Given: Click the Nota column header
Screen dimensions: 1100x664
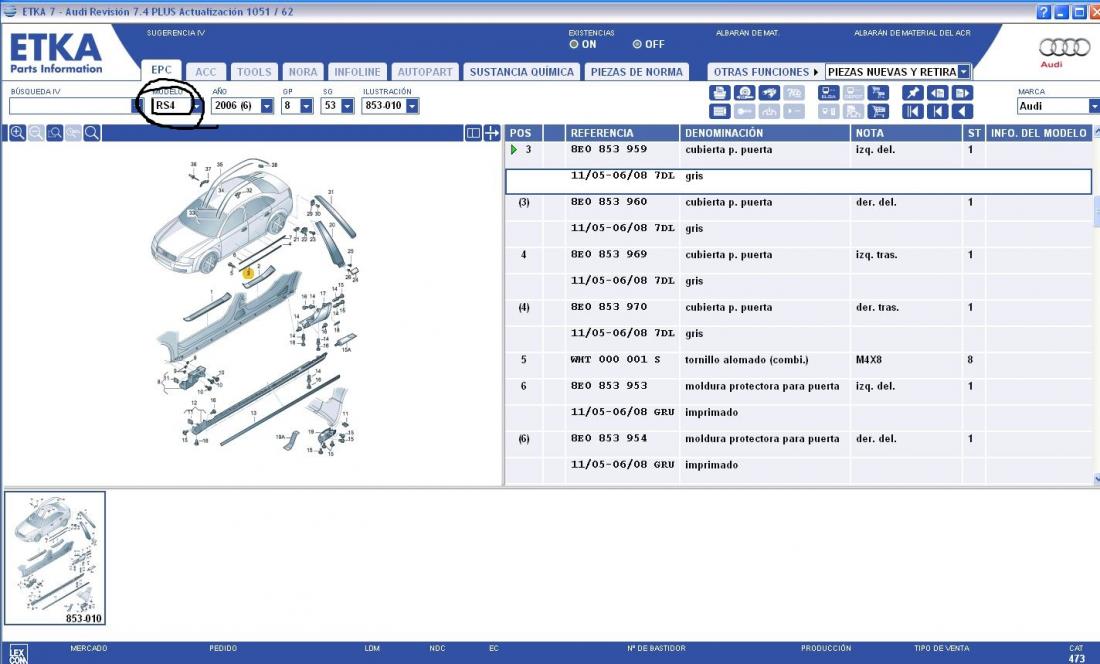Looking at the screenshot, I should pos(906,133).
